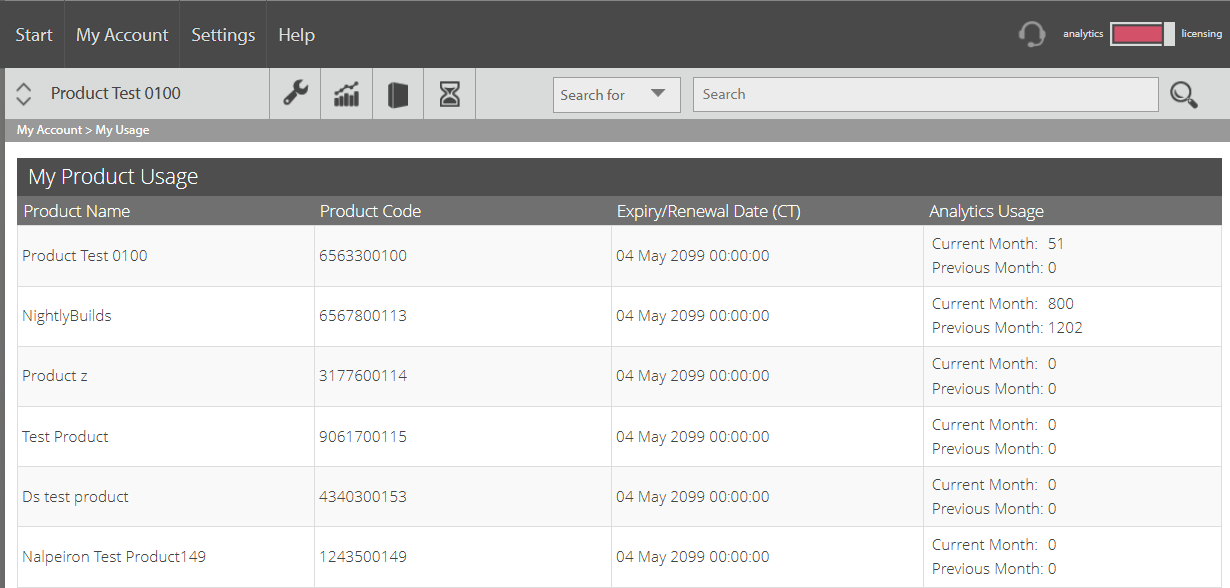This screenshot has height=588, width=1230.
Task: Open the Search for dropdown
Action: [x=617, y=95]
